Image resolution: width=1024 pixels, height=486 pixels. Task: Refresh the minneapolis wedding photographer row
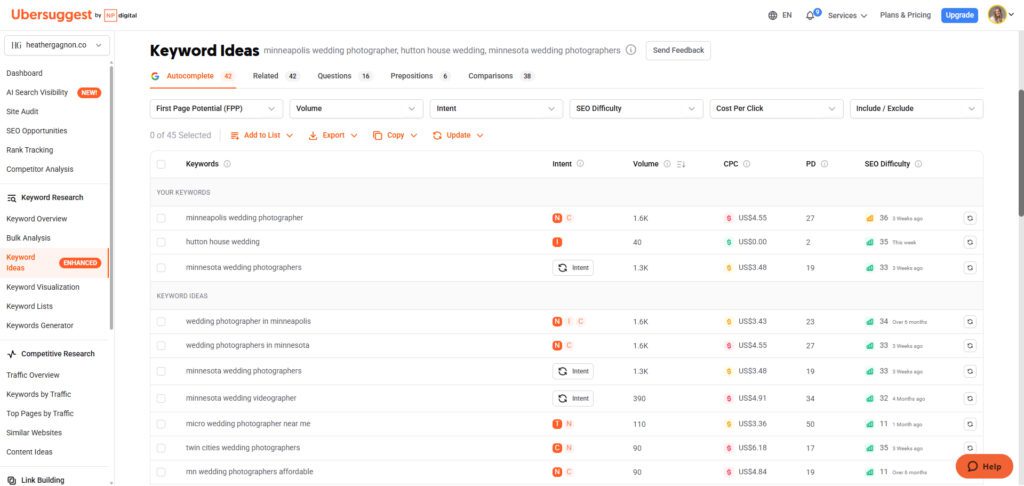click(970, 218)
